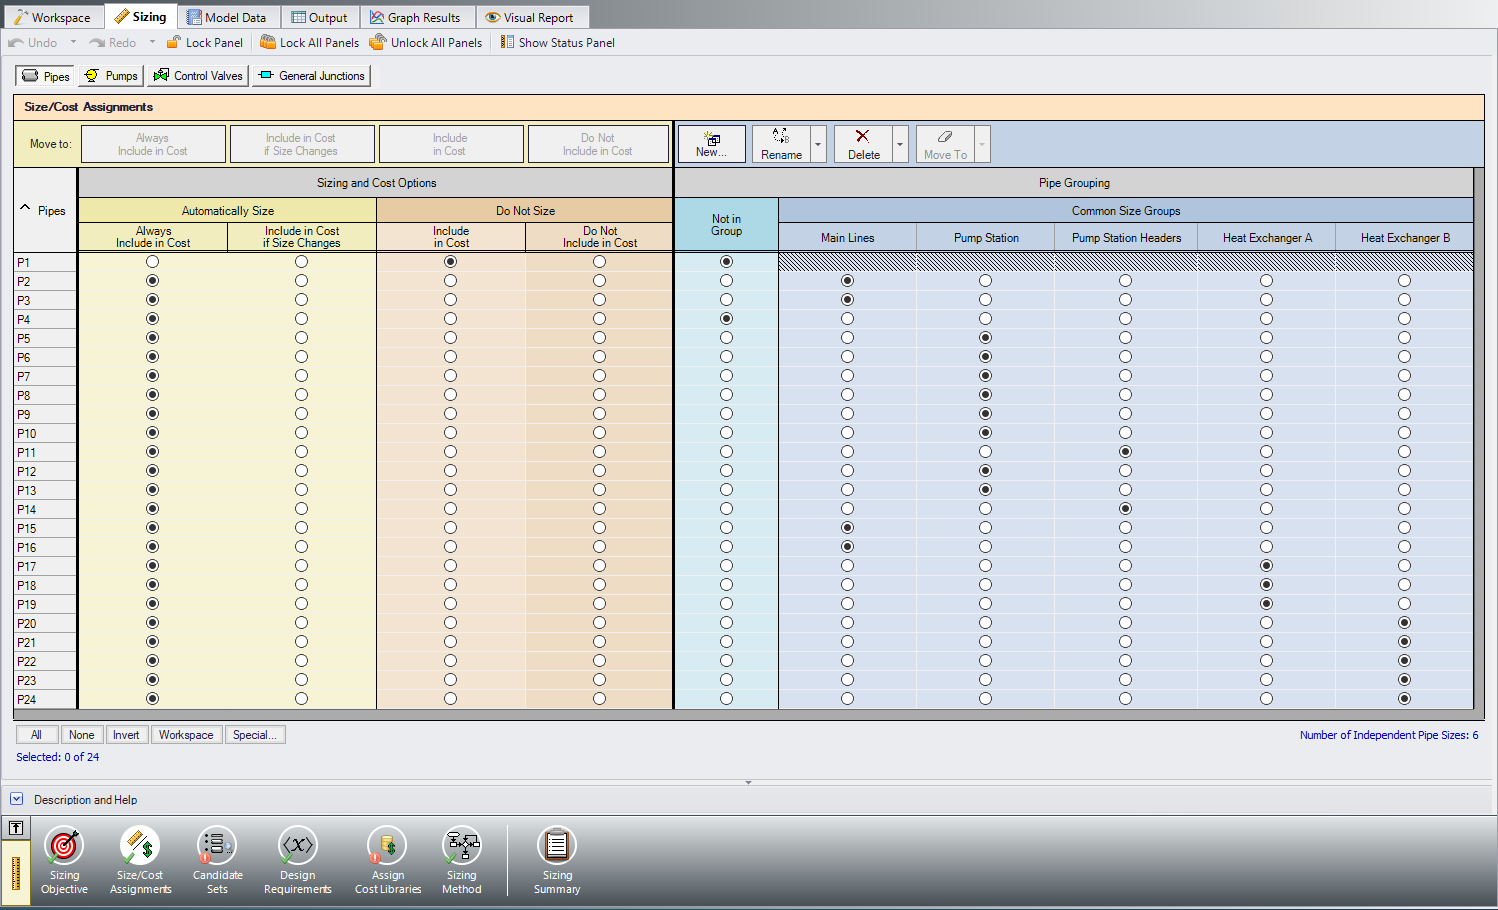Collapse the Description and Help section
This screenshot has height=910, width=1498.
[x=16, y=799]
